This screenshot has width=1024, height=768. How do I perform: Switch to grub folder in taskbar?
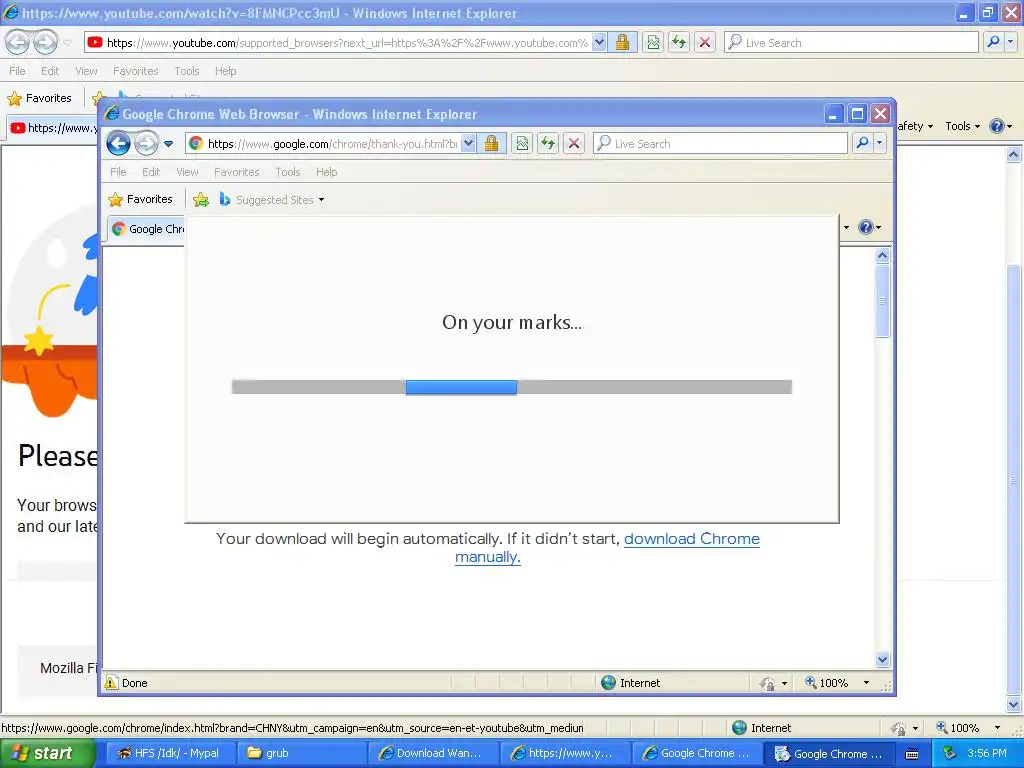[x=302, y=753]
